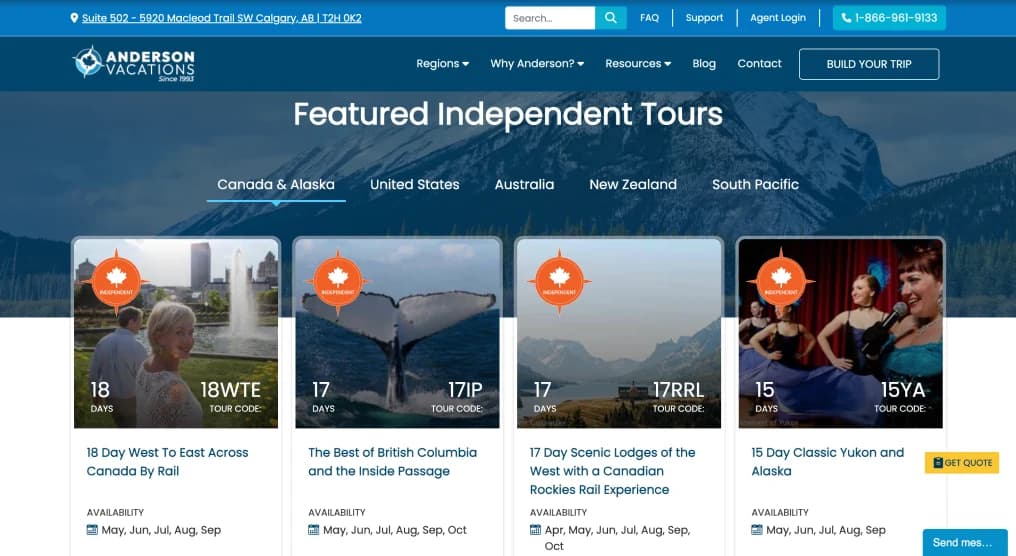Click the search magnifier icon button

click(610, 18)
